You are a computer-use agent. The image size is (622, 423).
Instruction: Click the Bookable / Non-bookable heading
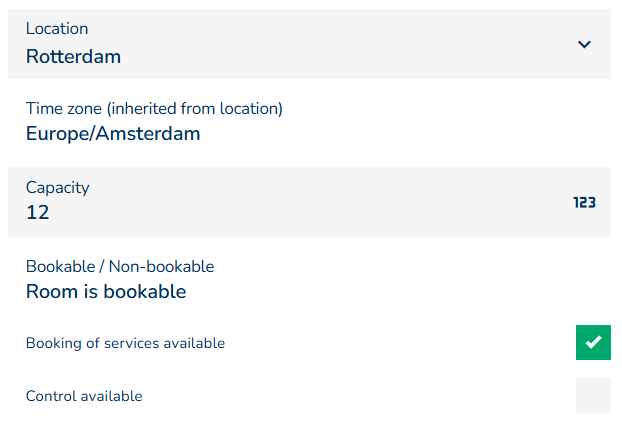(120, 266)
